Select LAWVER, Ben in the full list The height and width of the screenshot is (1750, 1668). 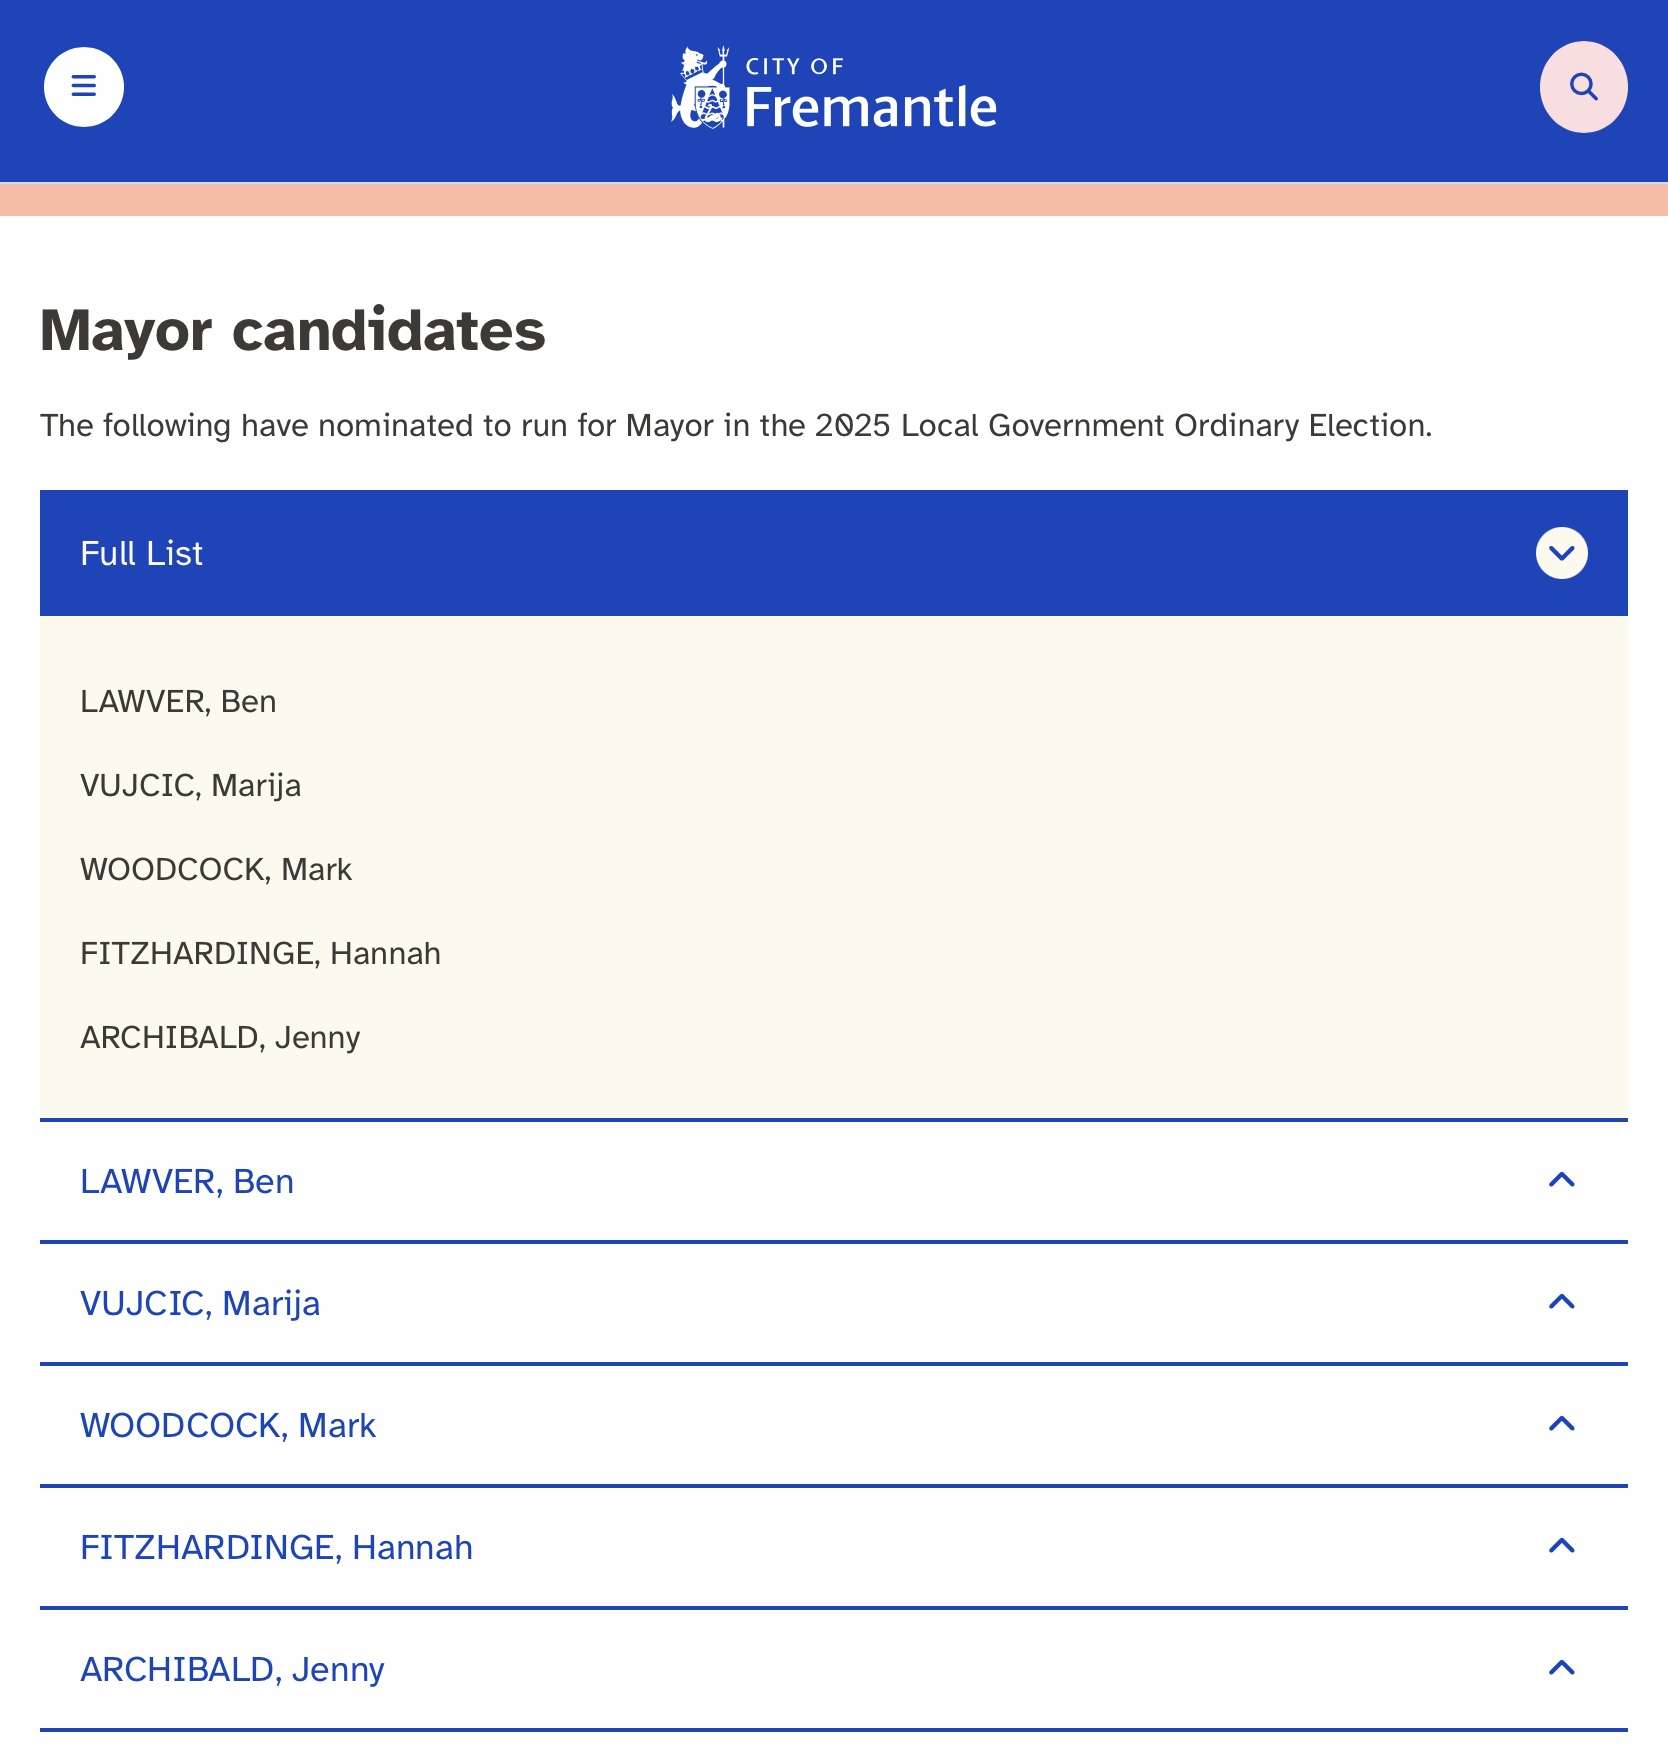coord(178,702)
